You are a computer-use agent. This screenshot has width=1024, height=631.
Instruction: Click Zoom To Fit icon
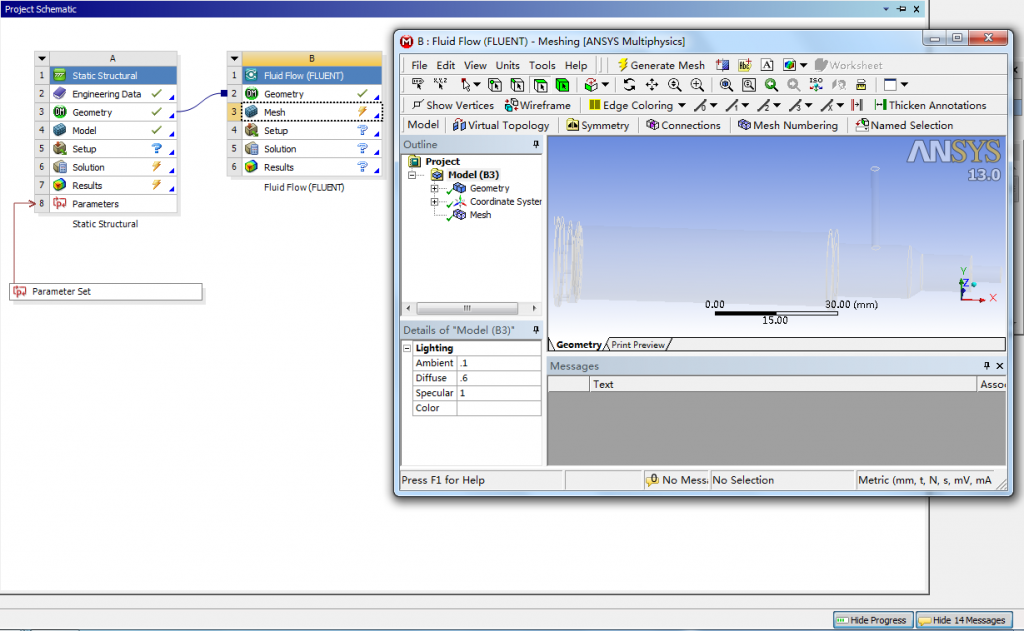pyautogui.click(x=726, y=84)
